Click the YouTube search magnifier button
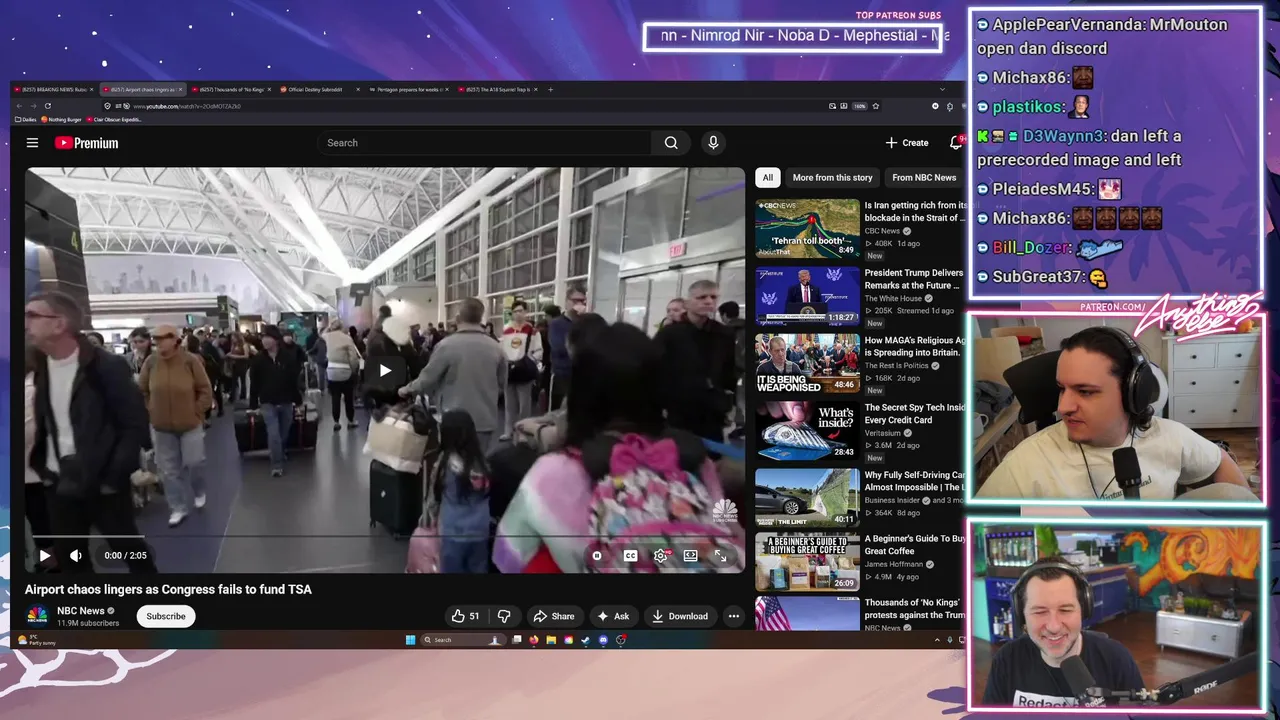The image size is (1280, 720). point(671,143)
